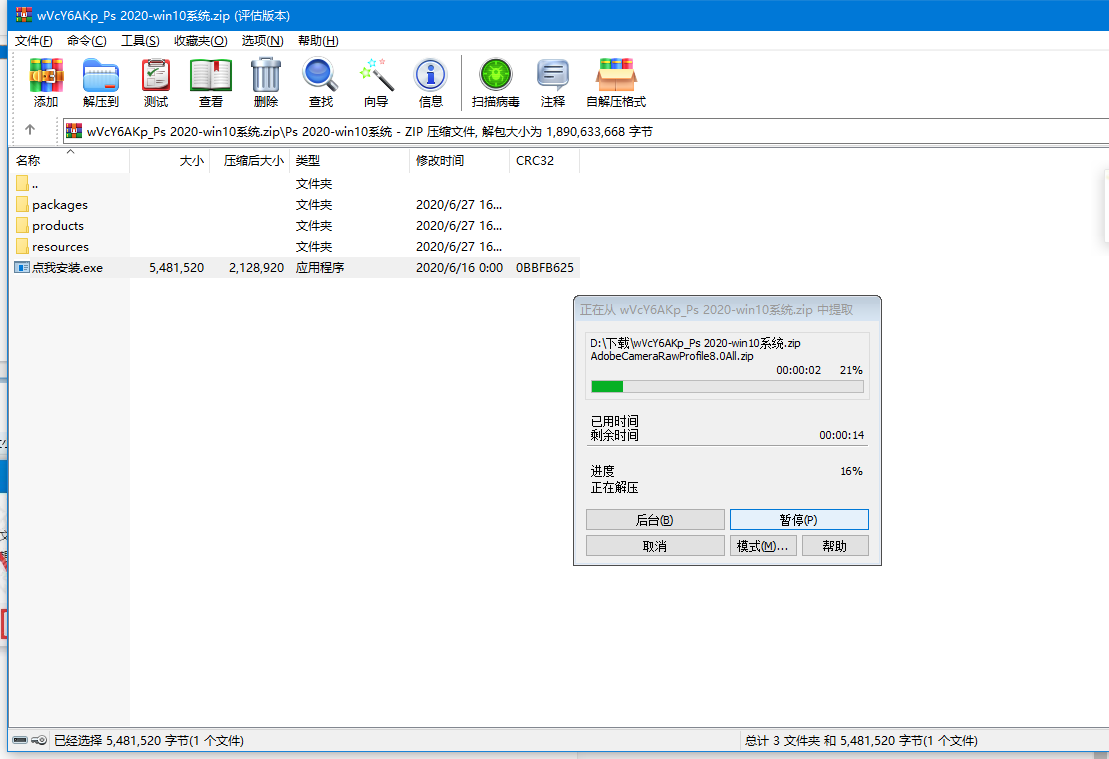
Task: Click the 2020/6/16 0:00 modified date
Action: tap(459, 267)
